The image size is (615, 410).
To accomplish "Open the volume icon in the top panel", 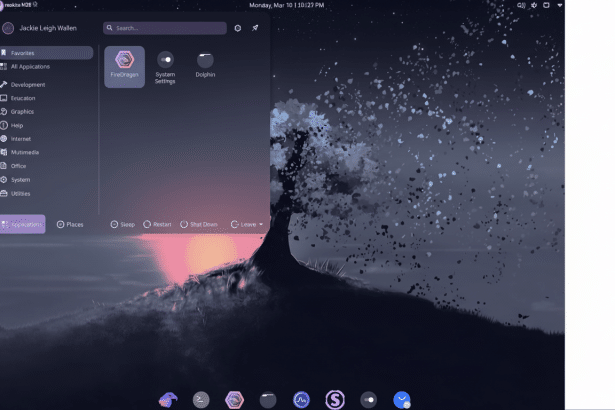I will pyautogui.click(x=521, y=5).
